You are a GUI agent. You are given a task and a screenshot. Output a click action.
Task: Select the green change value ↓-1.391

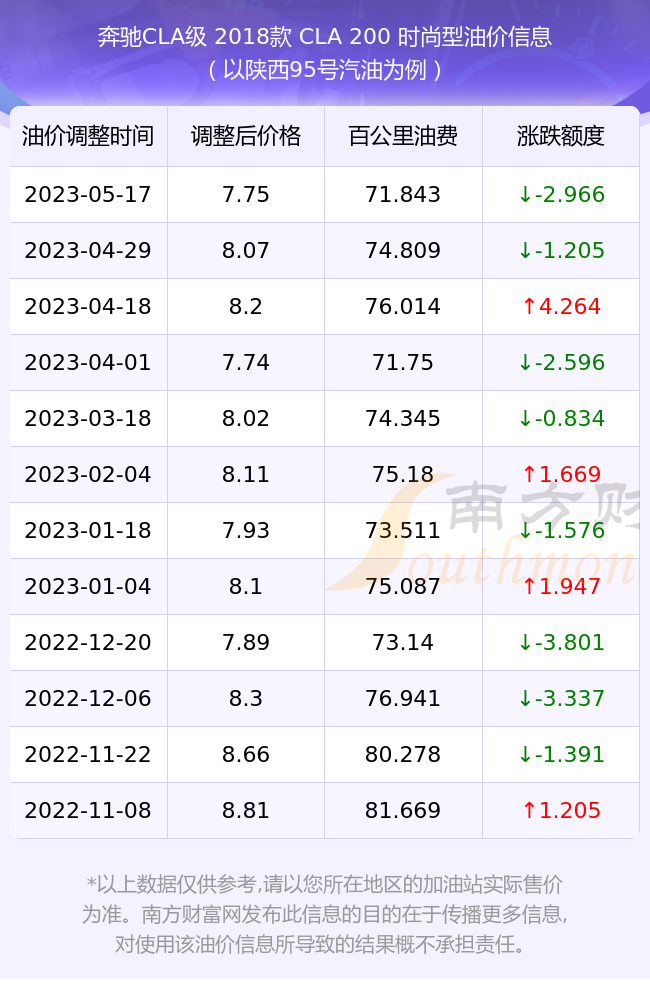point(561,754)
